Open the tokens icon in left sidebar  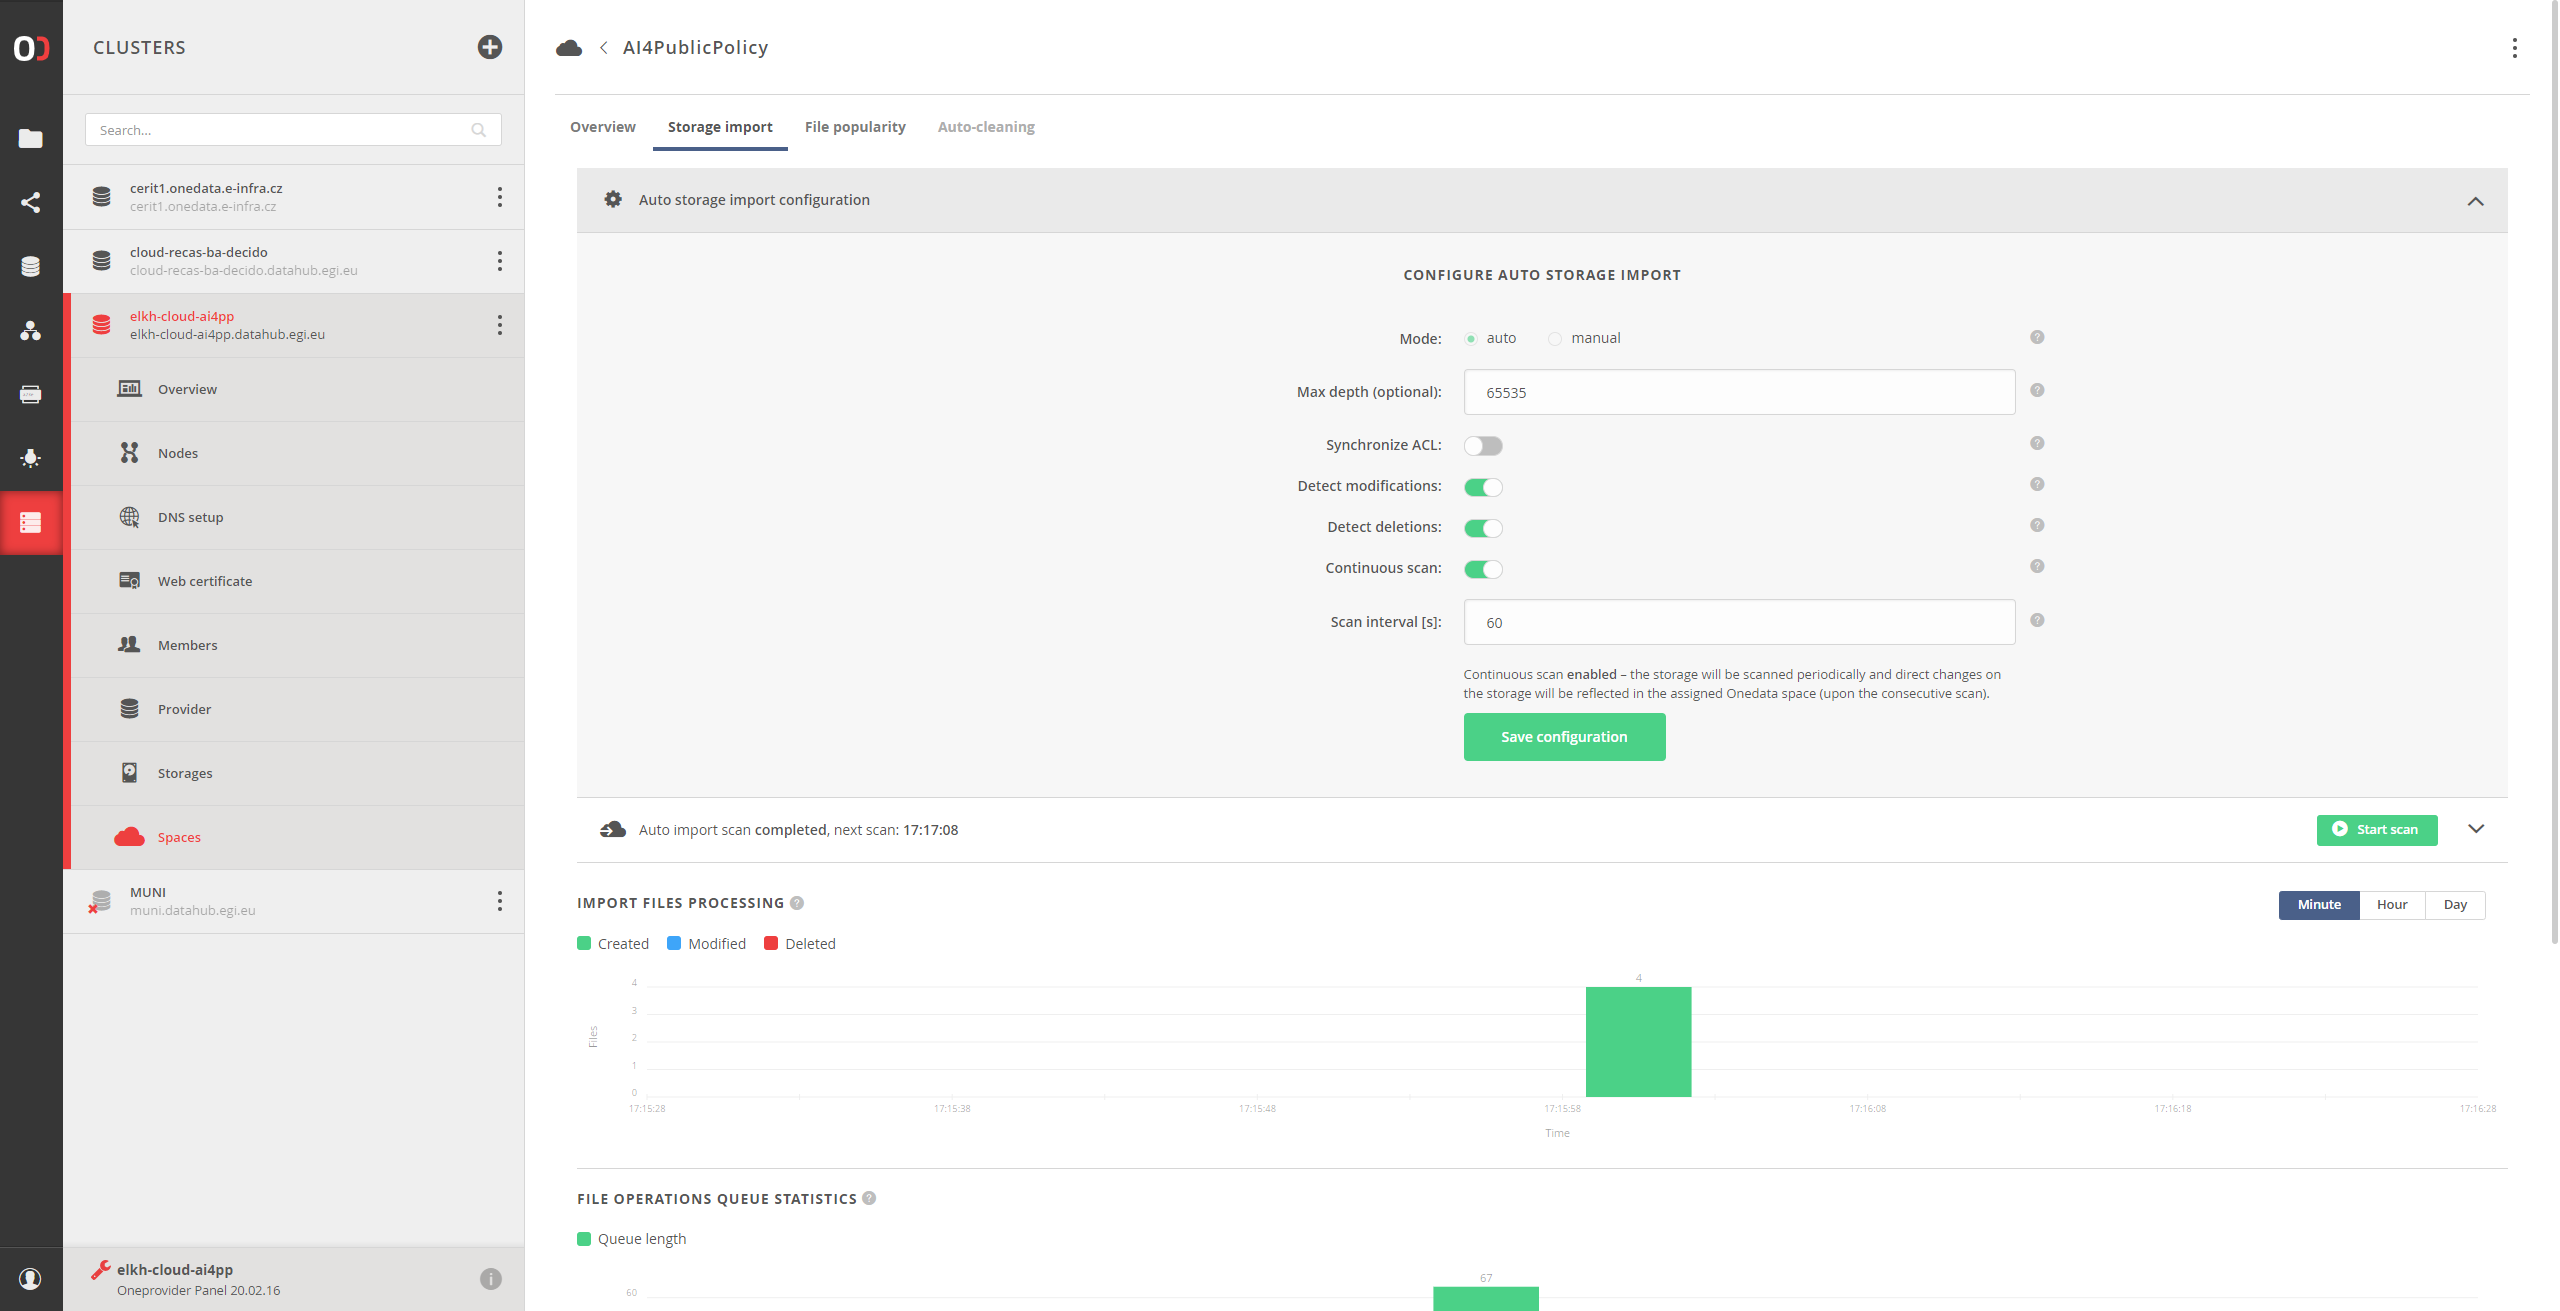click(31, 395)
